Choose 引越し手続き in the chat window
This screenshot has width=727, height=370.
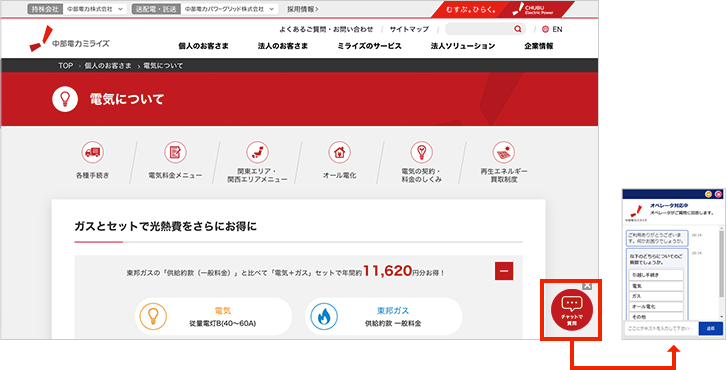(x=656, y=275)
